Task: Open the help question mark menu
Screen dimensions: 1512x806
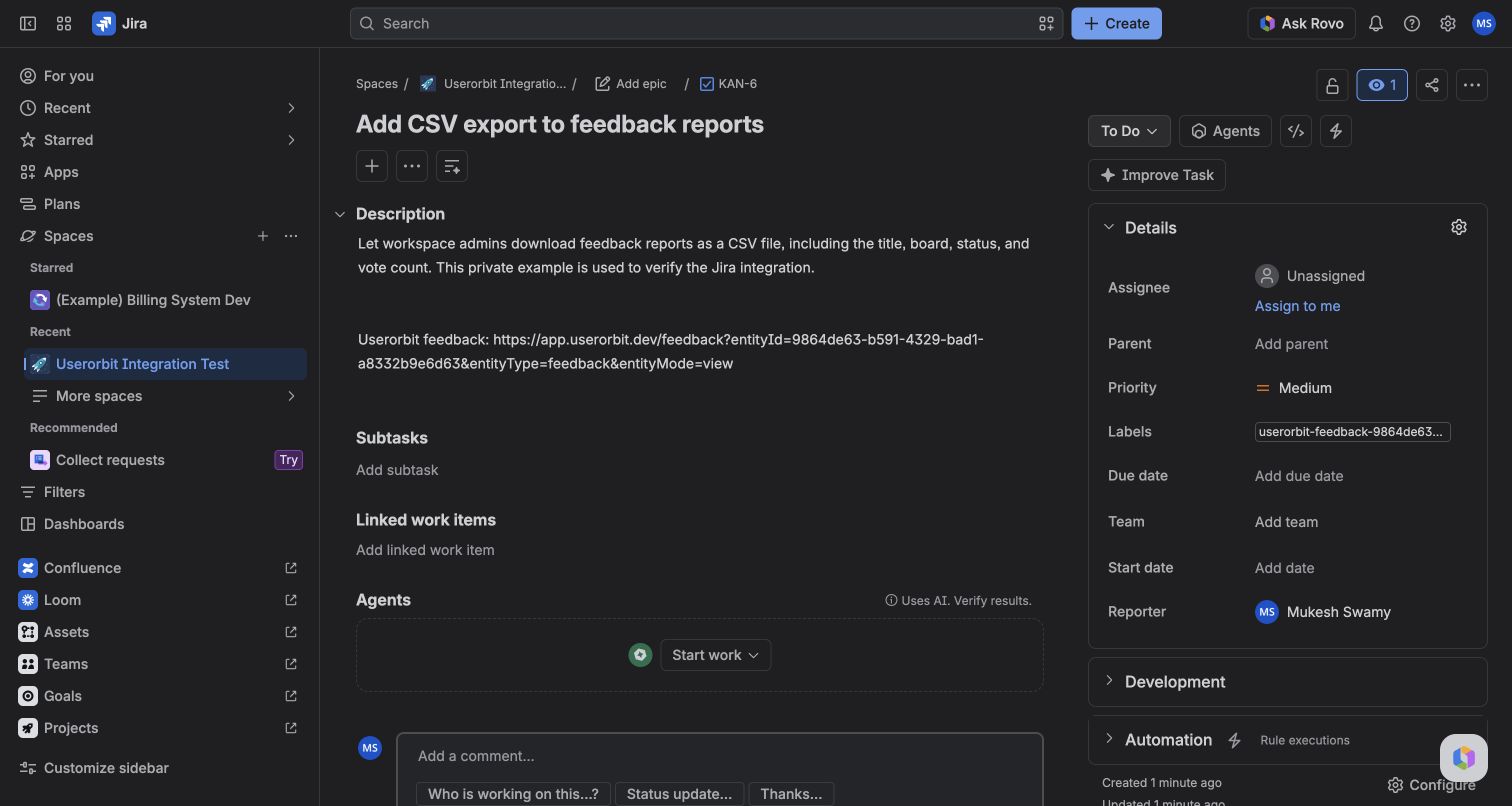Action: click(1412, 23)
